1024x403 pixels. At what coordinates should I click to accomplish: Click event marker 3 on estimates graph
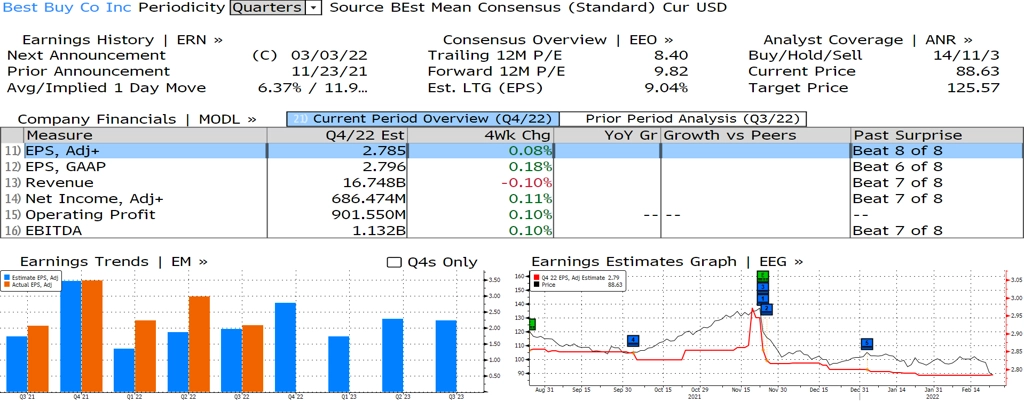tap(762, 287)
